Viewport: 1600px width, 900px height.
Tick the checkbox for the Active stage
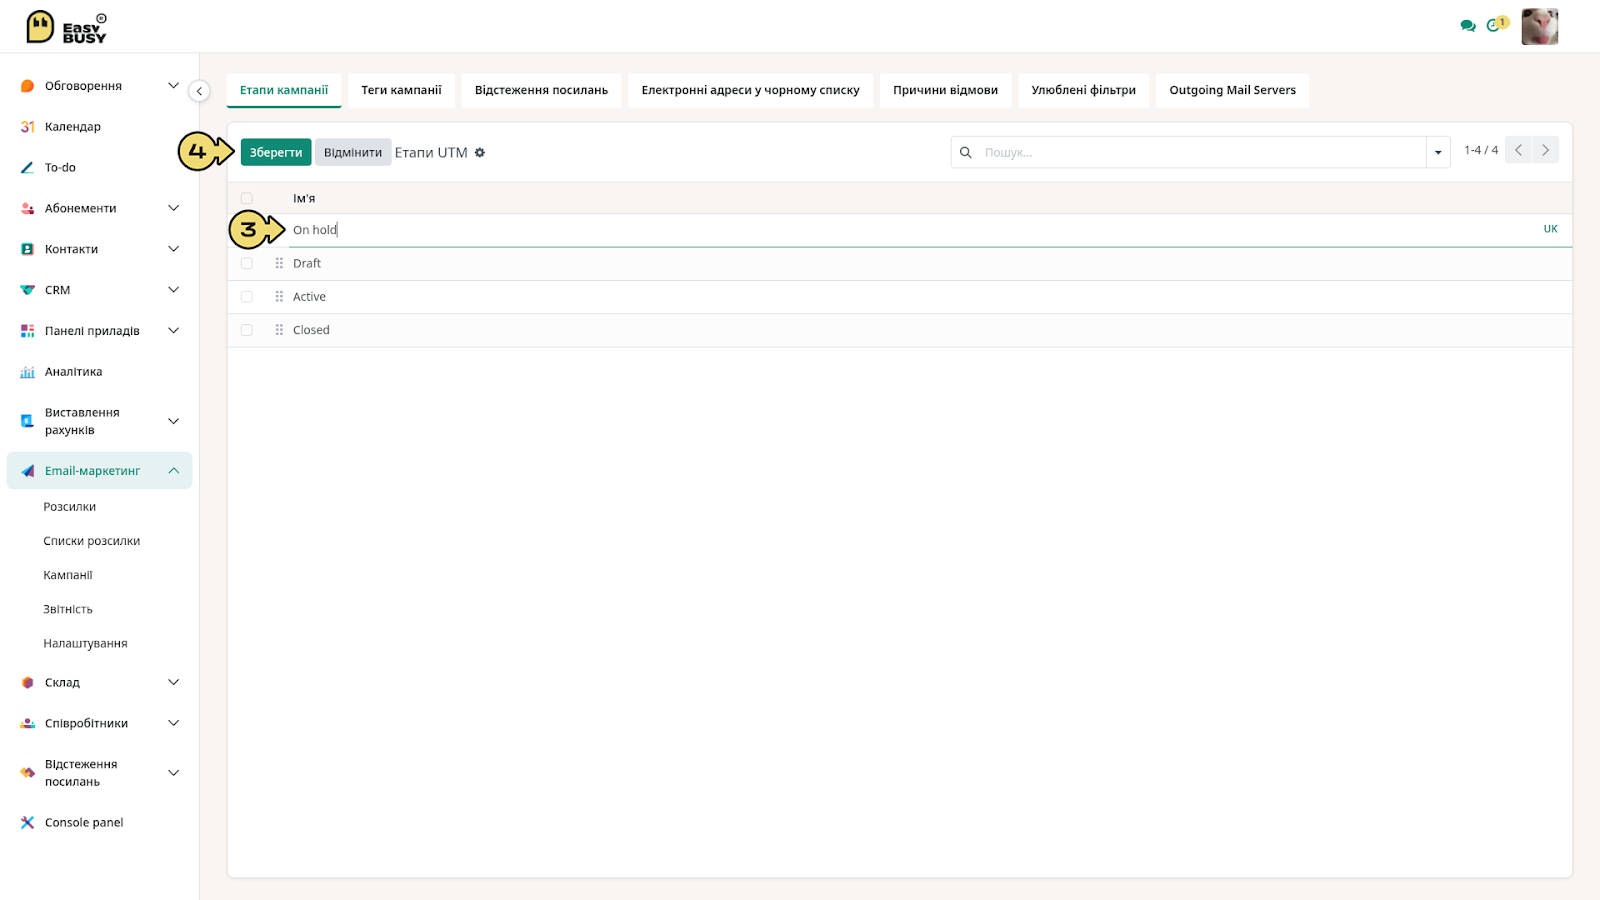point(247,297)
